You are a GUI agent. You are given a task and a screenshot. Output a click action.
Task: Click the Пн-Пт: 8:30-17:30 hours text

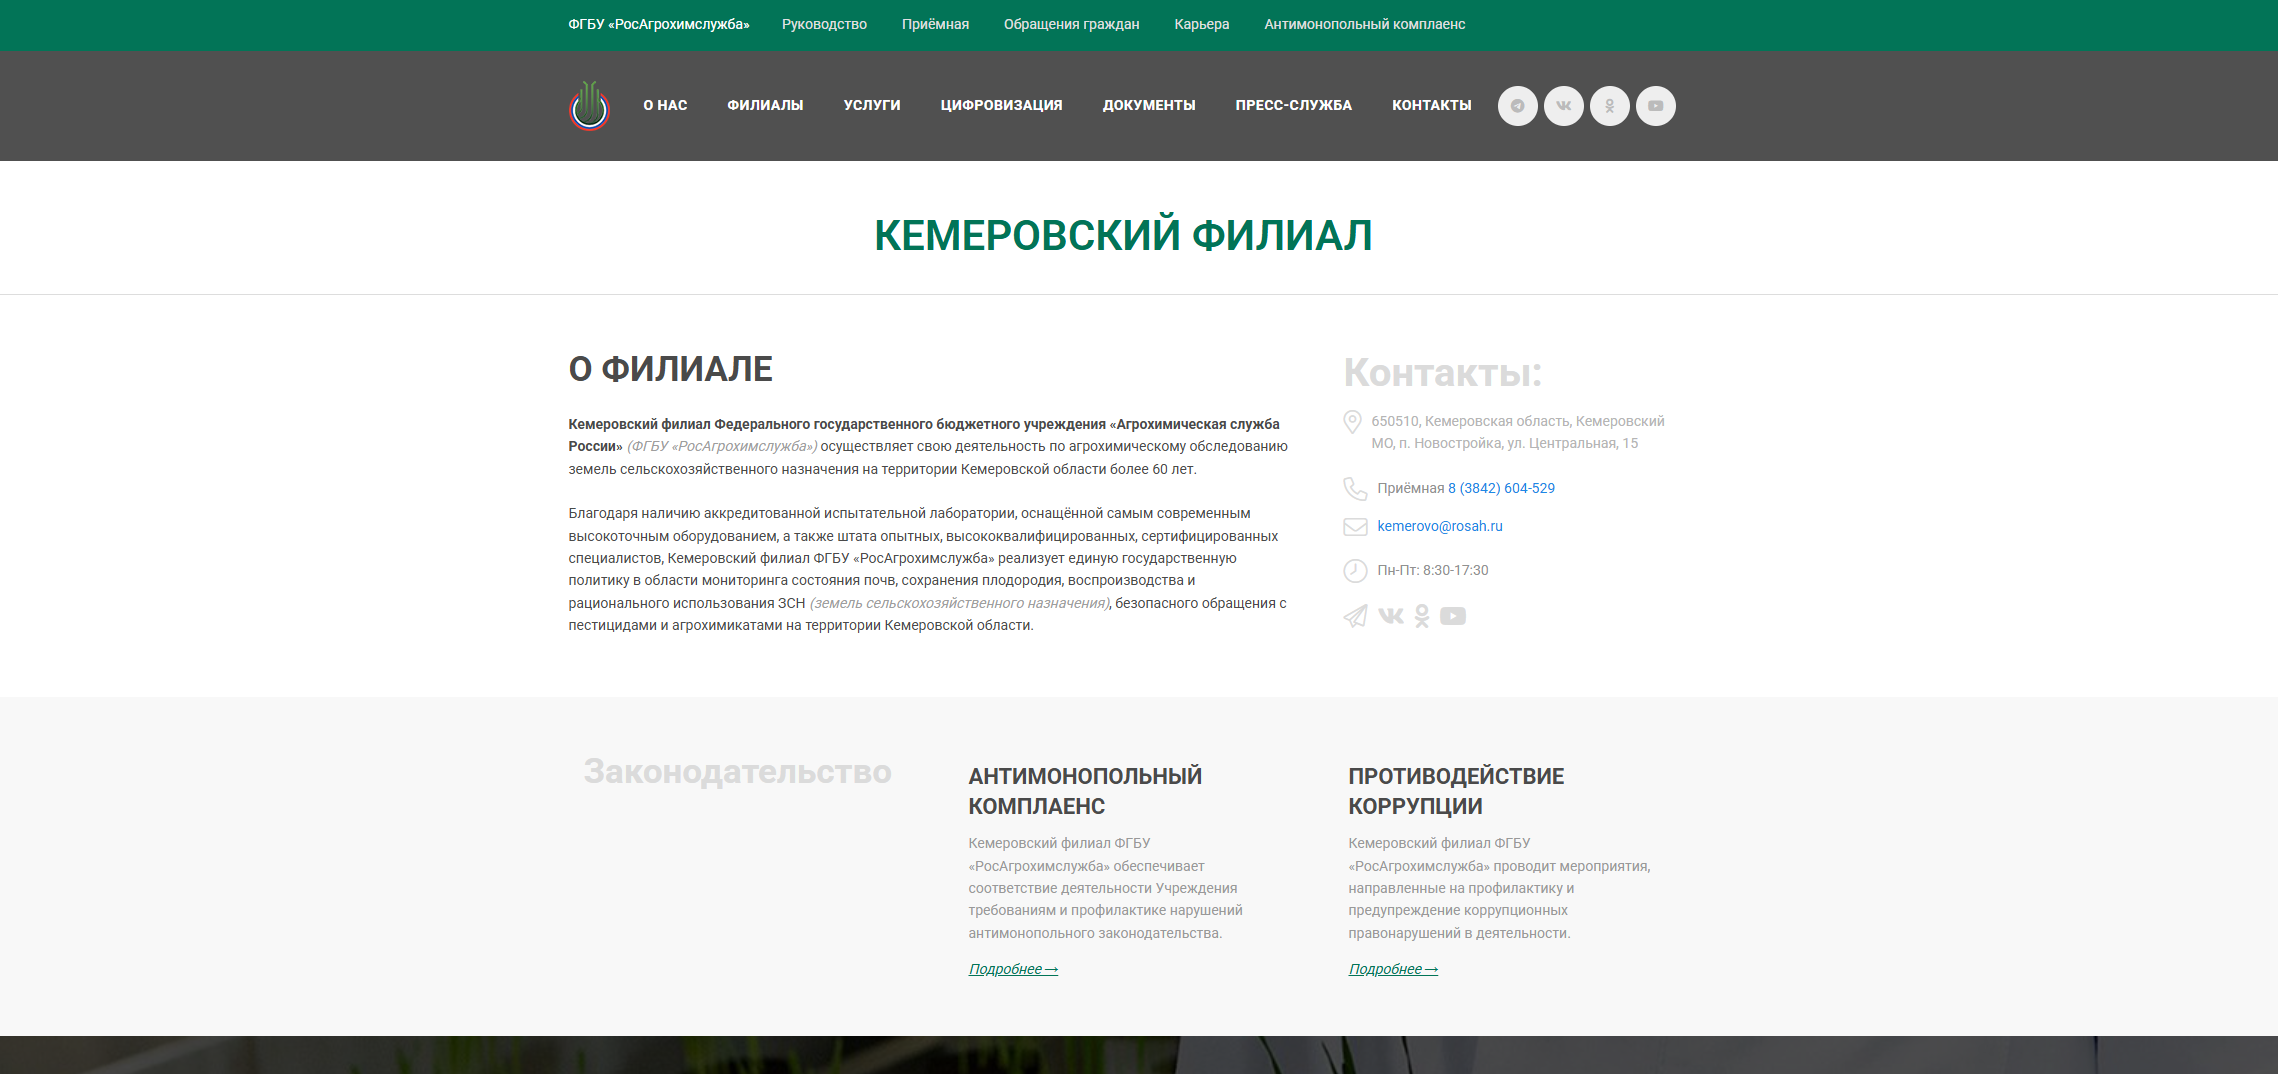click(x=1432, y=570)
